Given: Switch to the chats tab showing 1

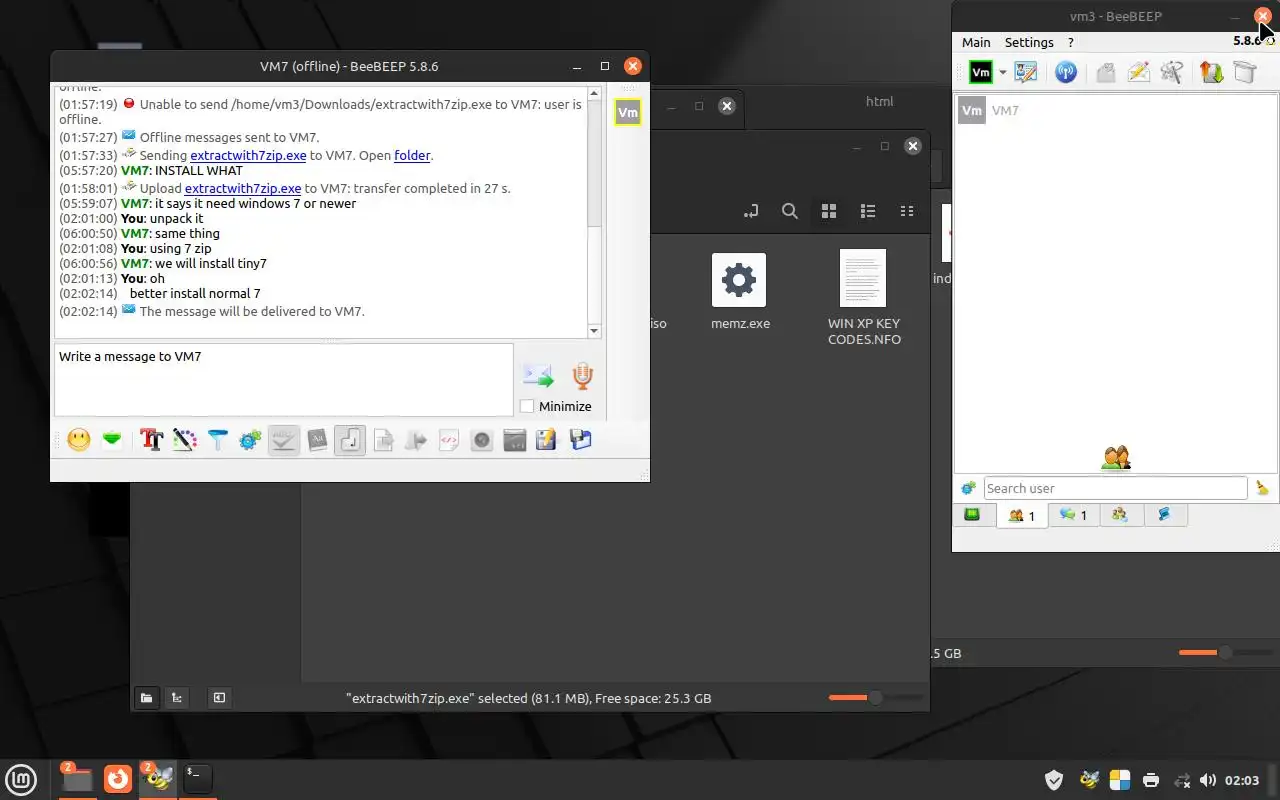Looking at the screenshot, I should 1073,515.
